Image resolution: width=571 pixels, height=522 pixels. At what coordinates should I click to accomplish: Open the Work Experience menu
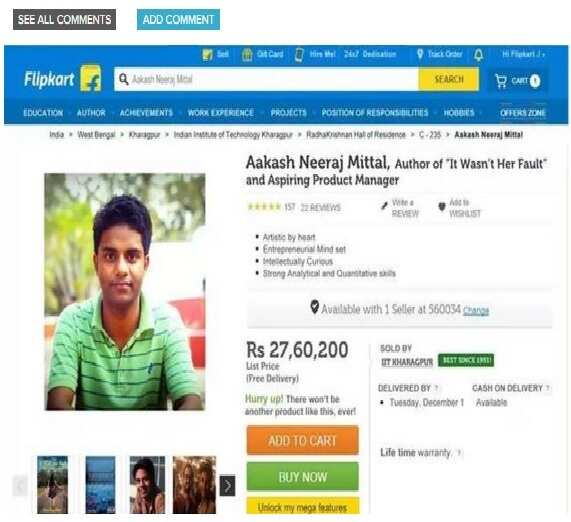pos(221,113)
